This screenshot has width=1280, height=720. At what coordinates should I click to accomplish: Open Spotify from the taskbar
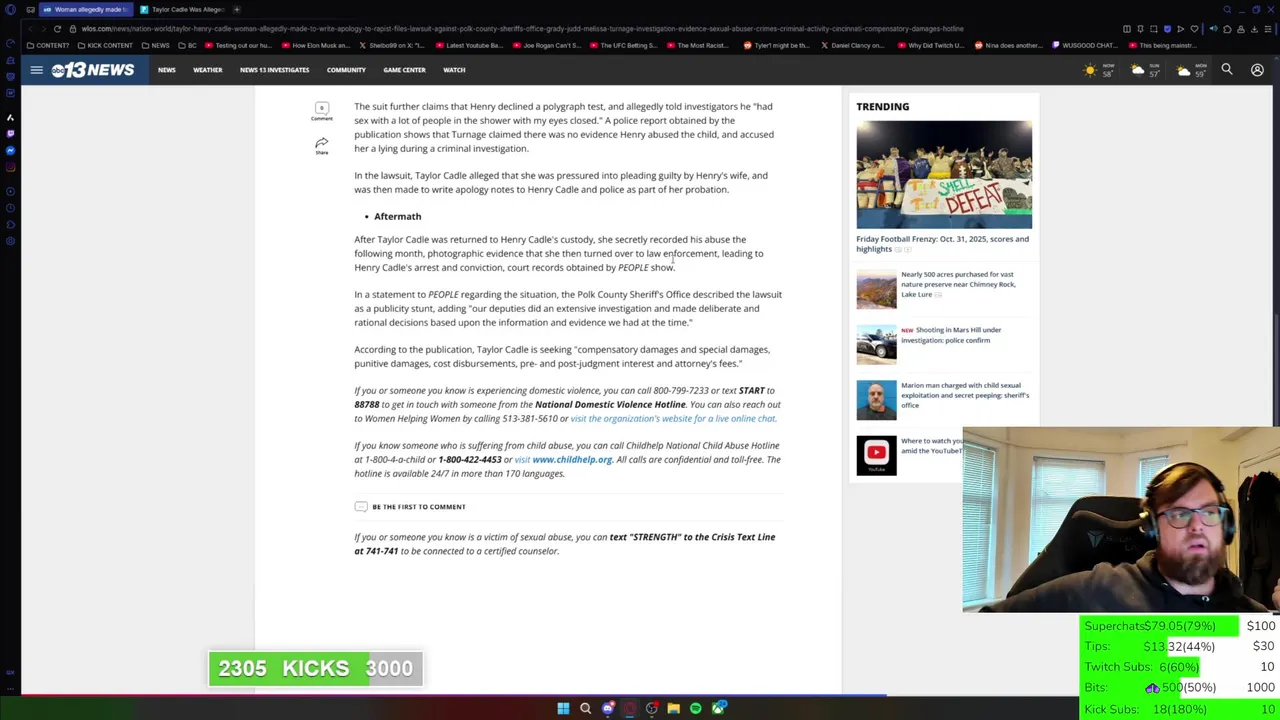[695, 708]
